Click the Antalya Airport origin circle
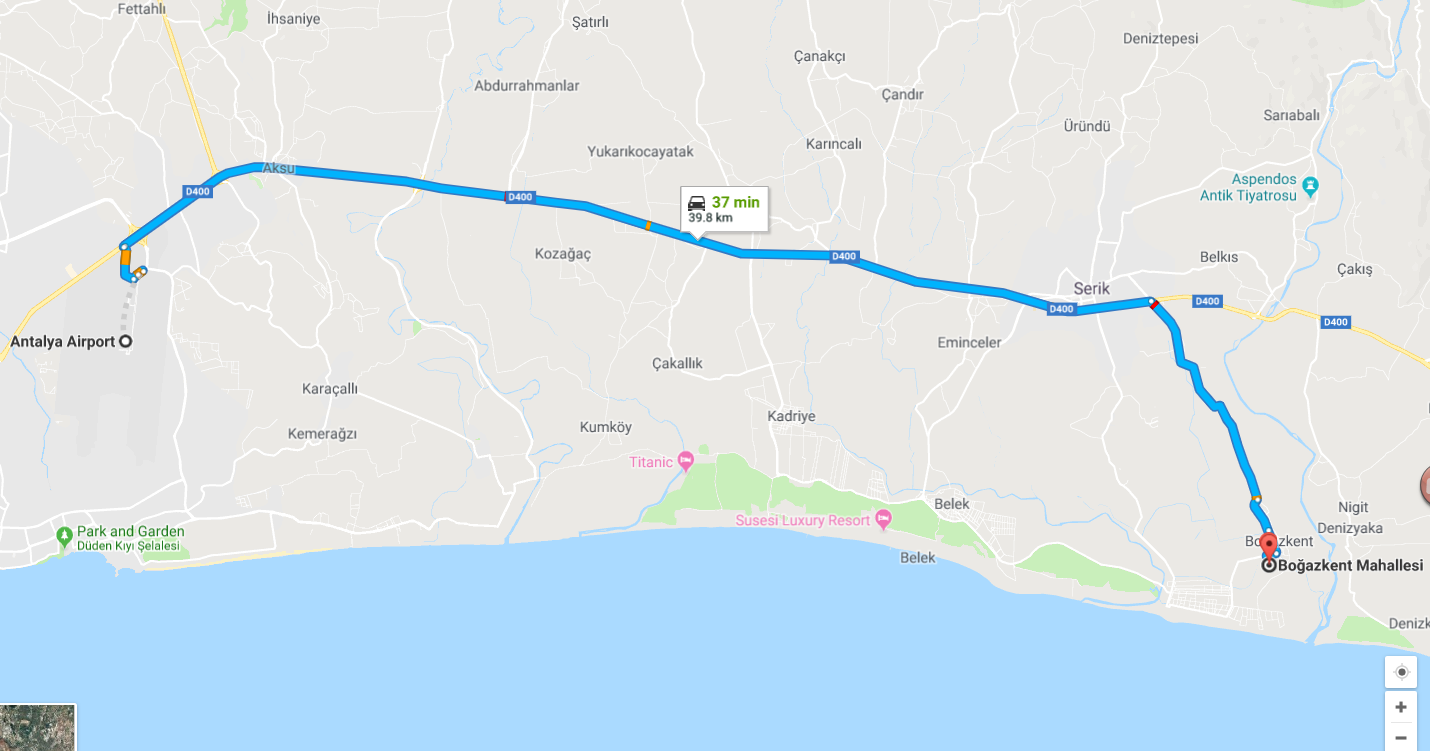Image resolution: width=1430 pixels, height=751 pixels. point(126,342)
